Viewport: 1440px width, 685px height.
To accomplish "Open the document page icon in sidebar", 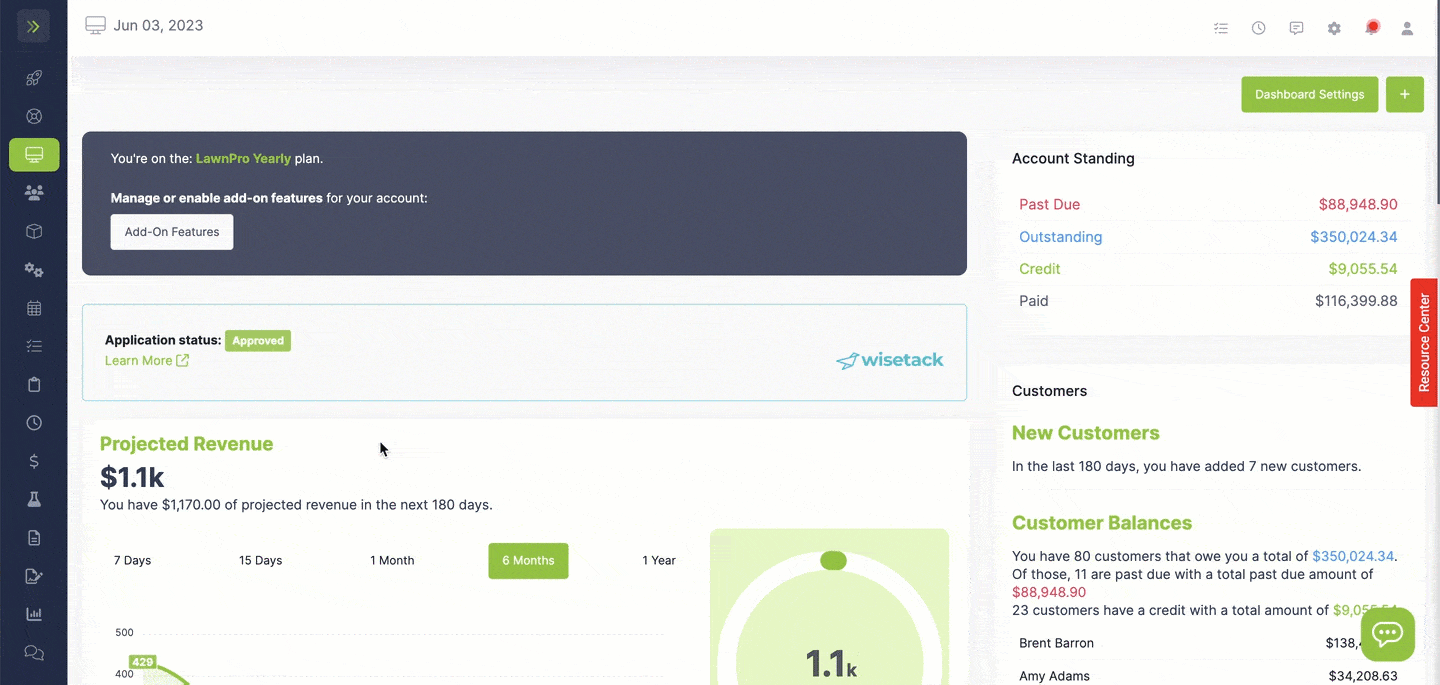I will tap(34, 538).
